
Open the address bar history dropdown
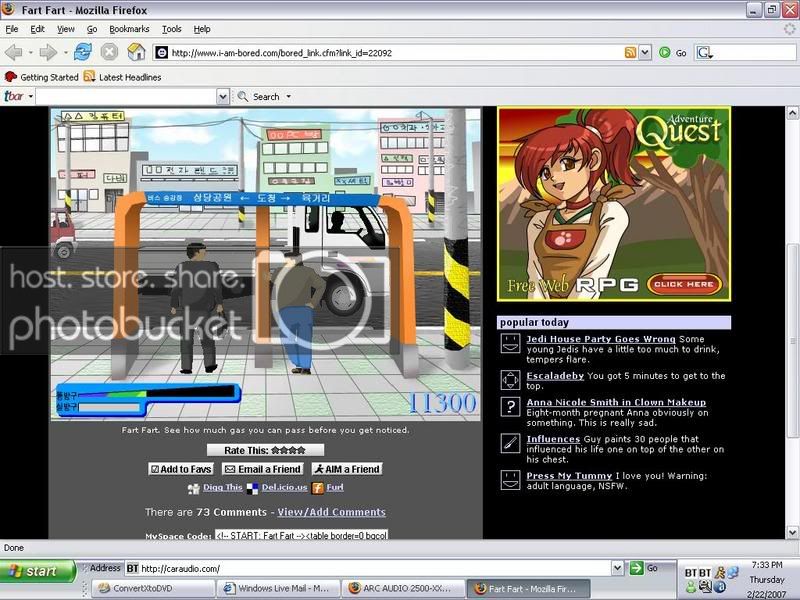click(645, 52)
